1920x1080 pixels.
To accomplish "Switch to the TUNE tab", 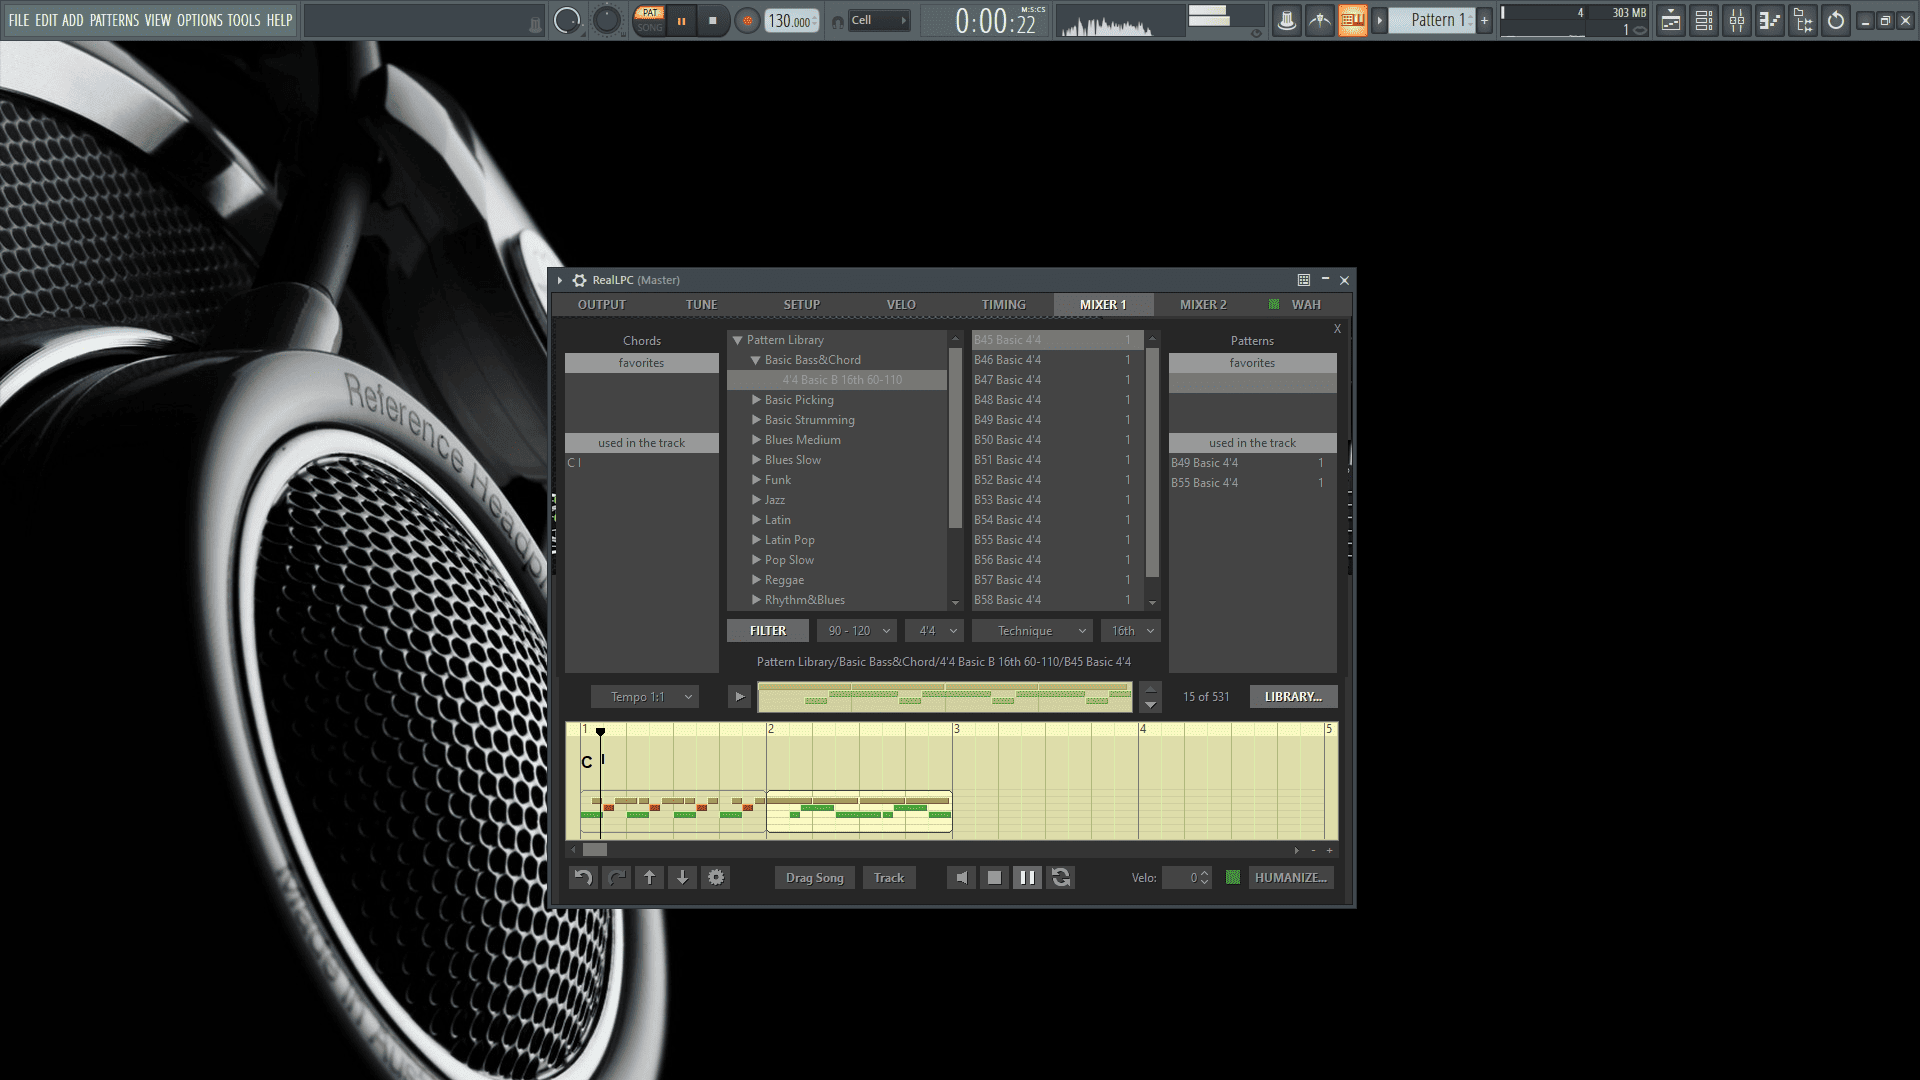I will pos(701,304).
